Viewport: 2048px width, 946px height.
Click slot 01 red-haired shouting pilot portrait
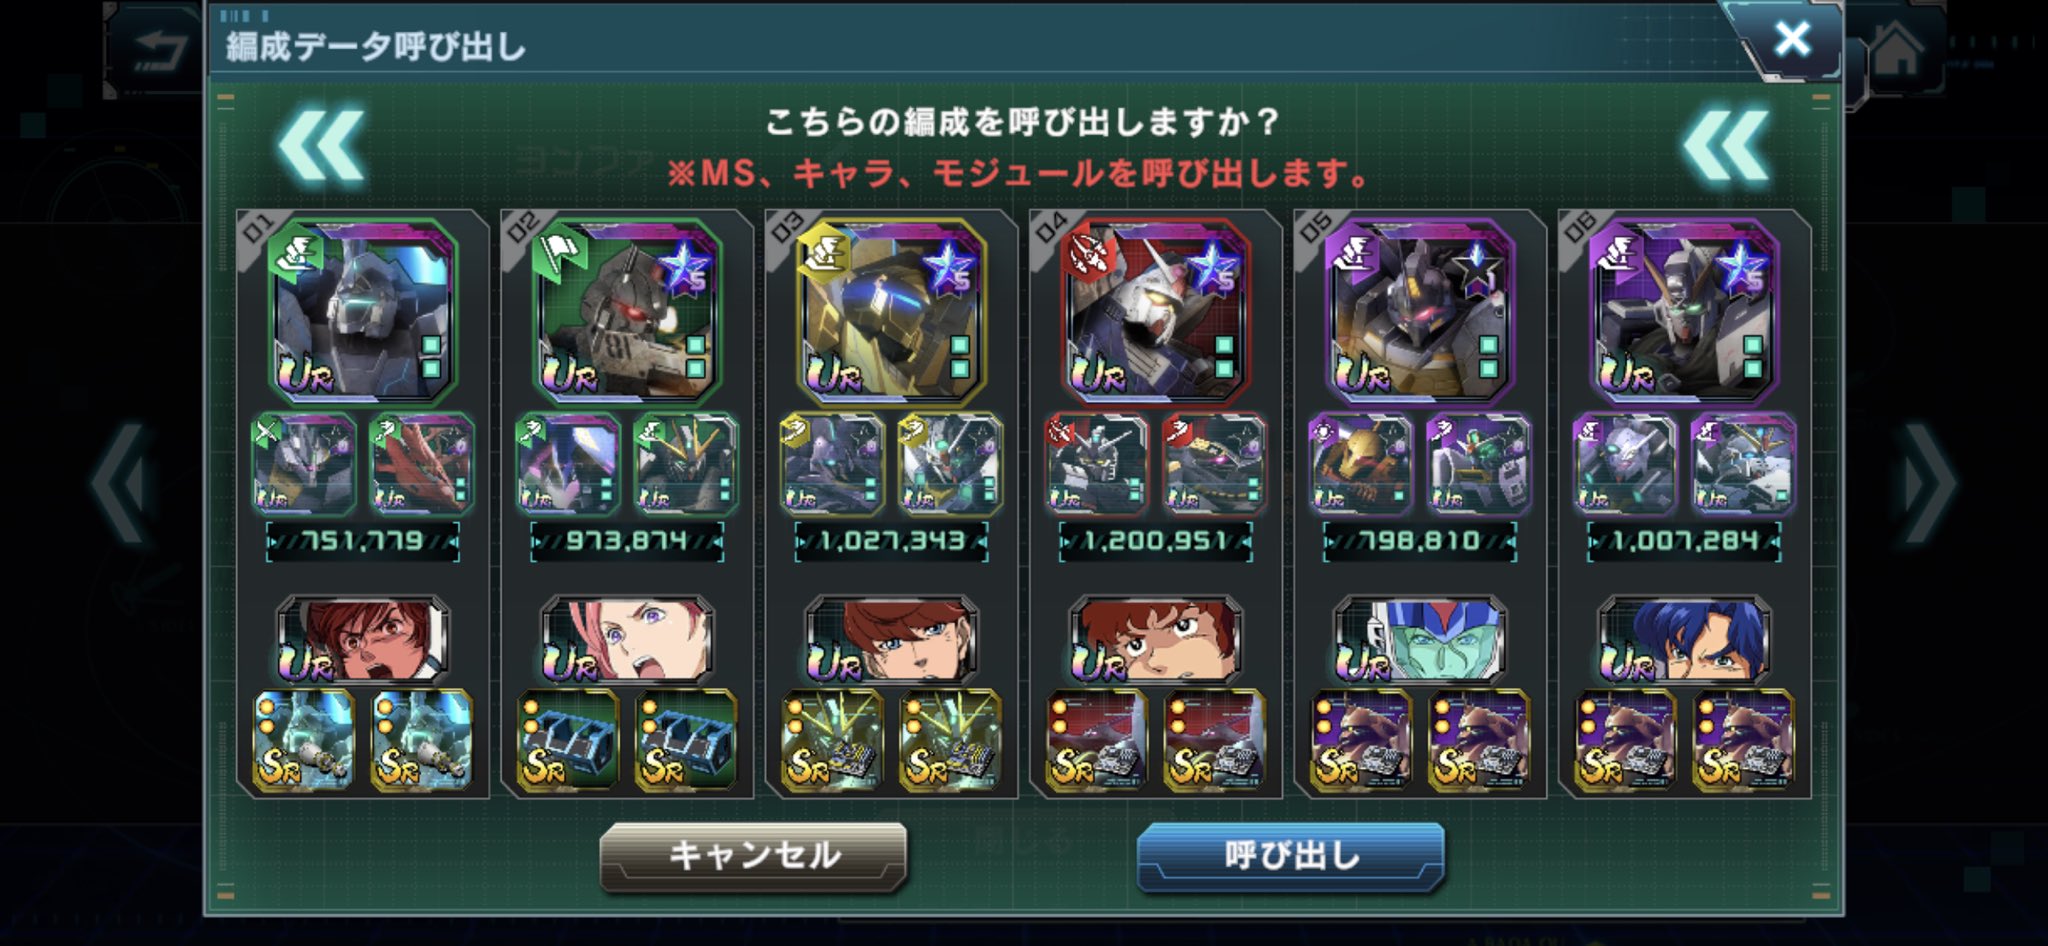pyautogui.click(x=363, y=640)
